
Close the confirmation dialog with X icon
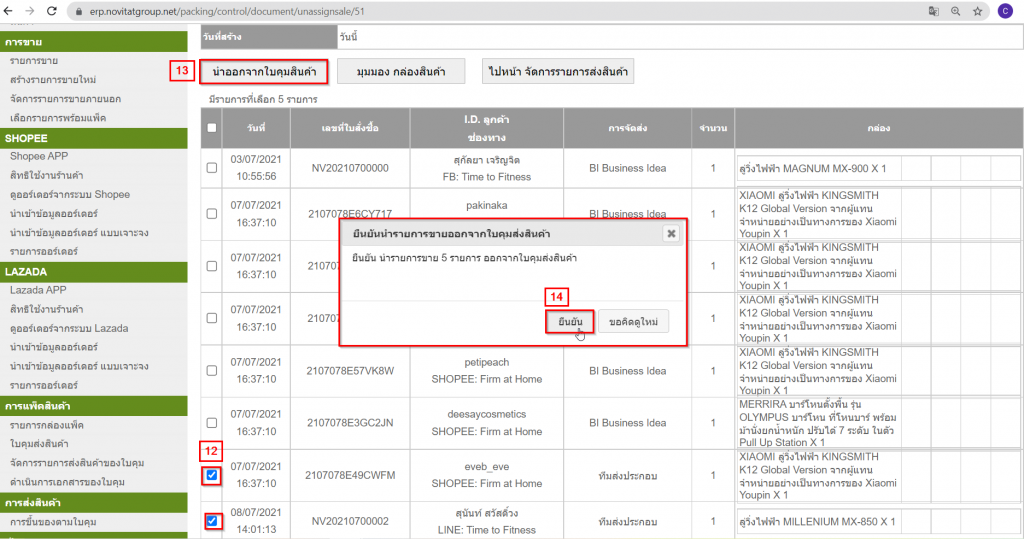(x=671, y=233)
